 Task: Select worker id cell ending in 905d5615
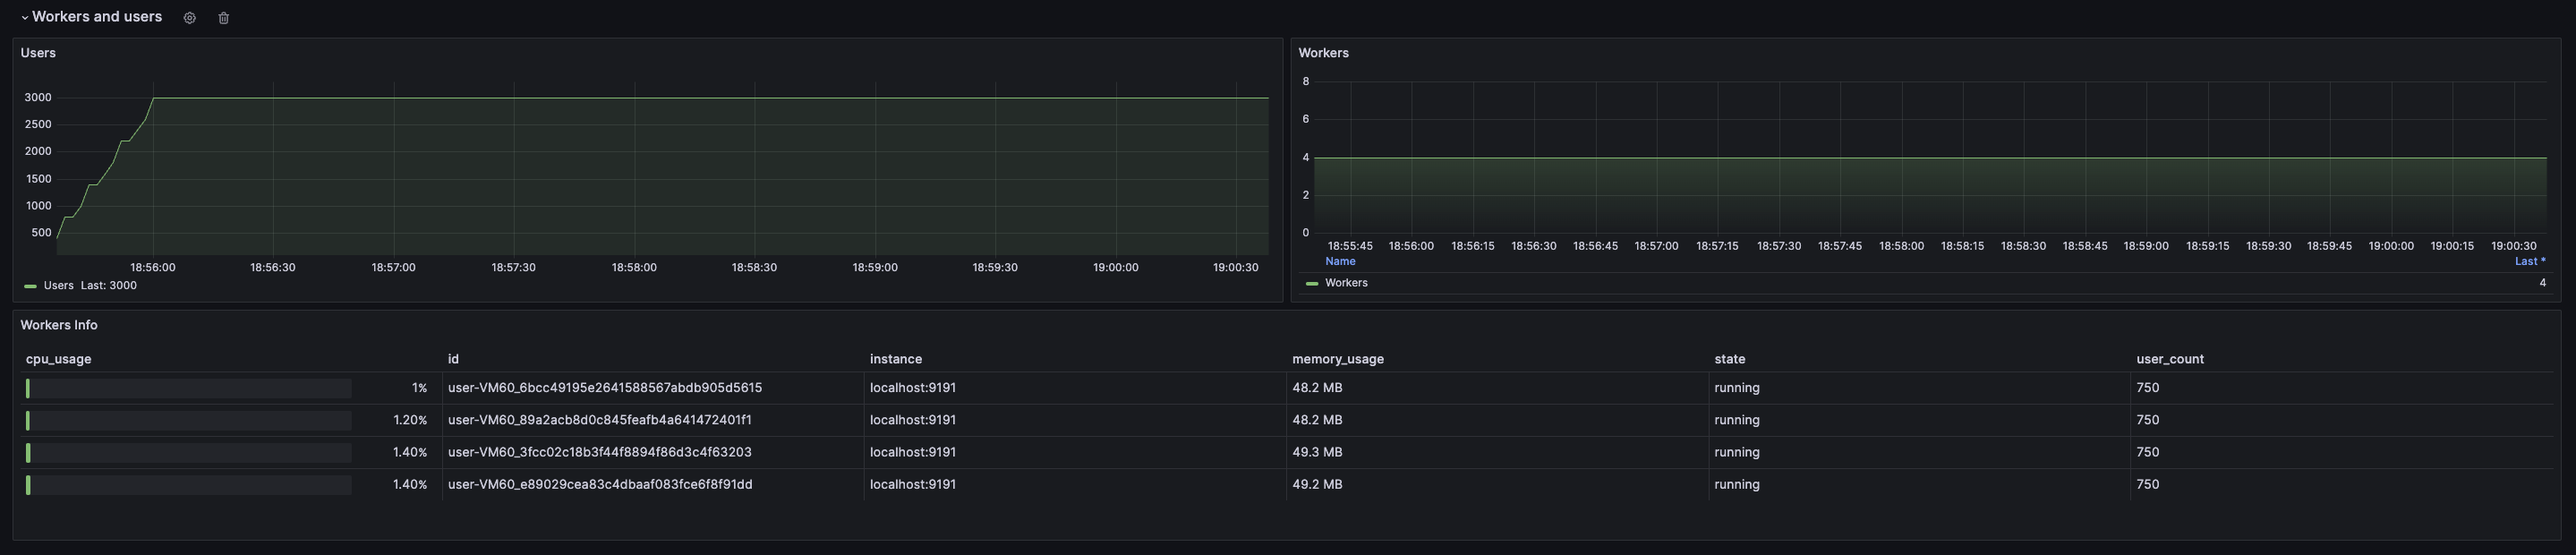pyautogui.click(x=605, y=388)
